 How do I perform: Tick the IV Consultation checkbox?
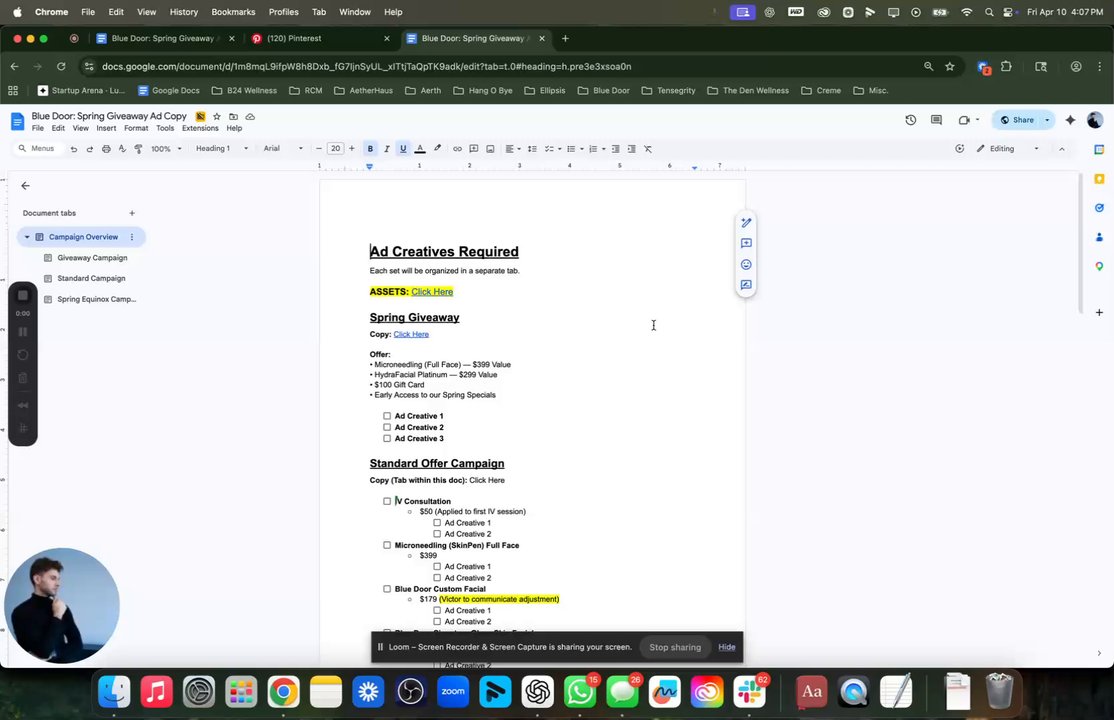[387, 501]
